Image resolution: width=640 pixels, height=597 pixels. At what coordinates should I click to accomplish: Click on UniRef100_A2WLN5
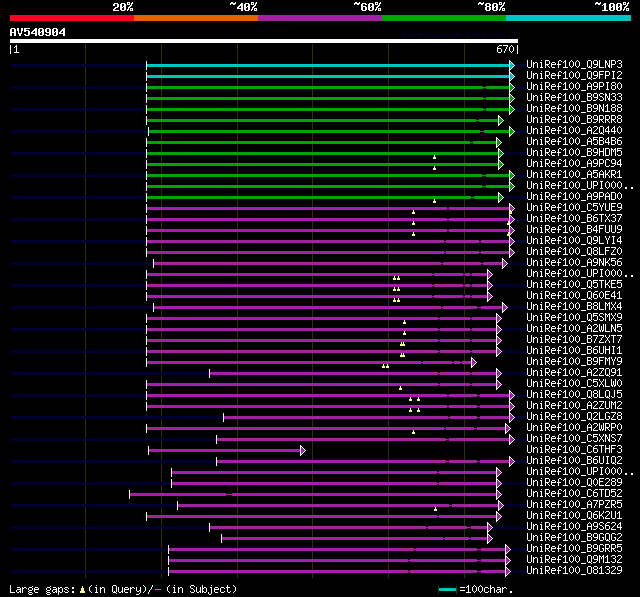click(574, 329)
